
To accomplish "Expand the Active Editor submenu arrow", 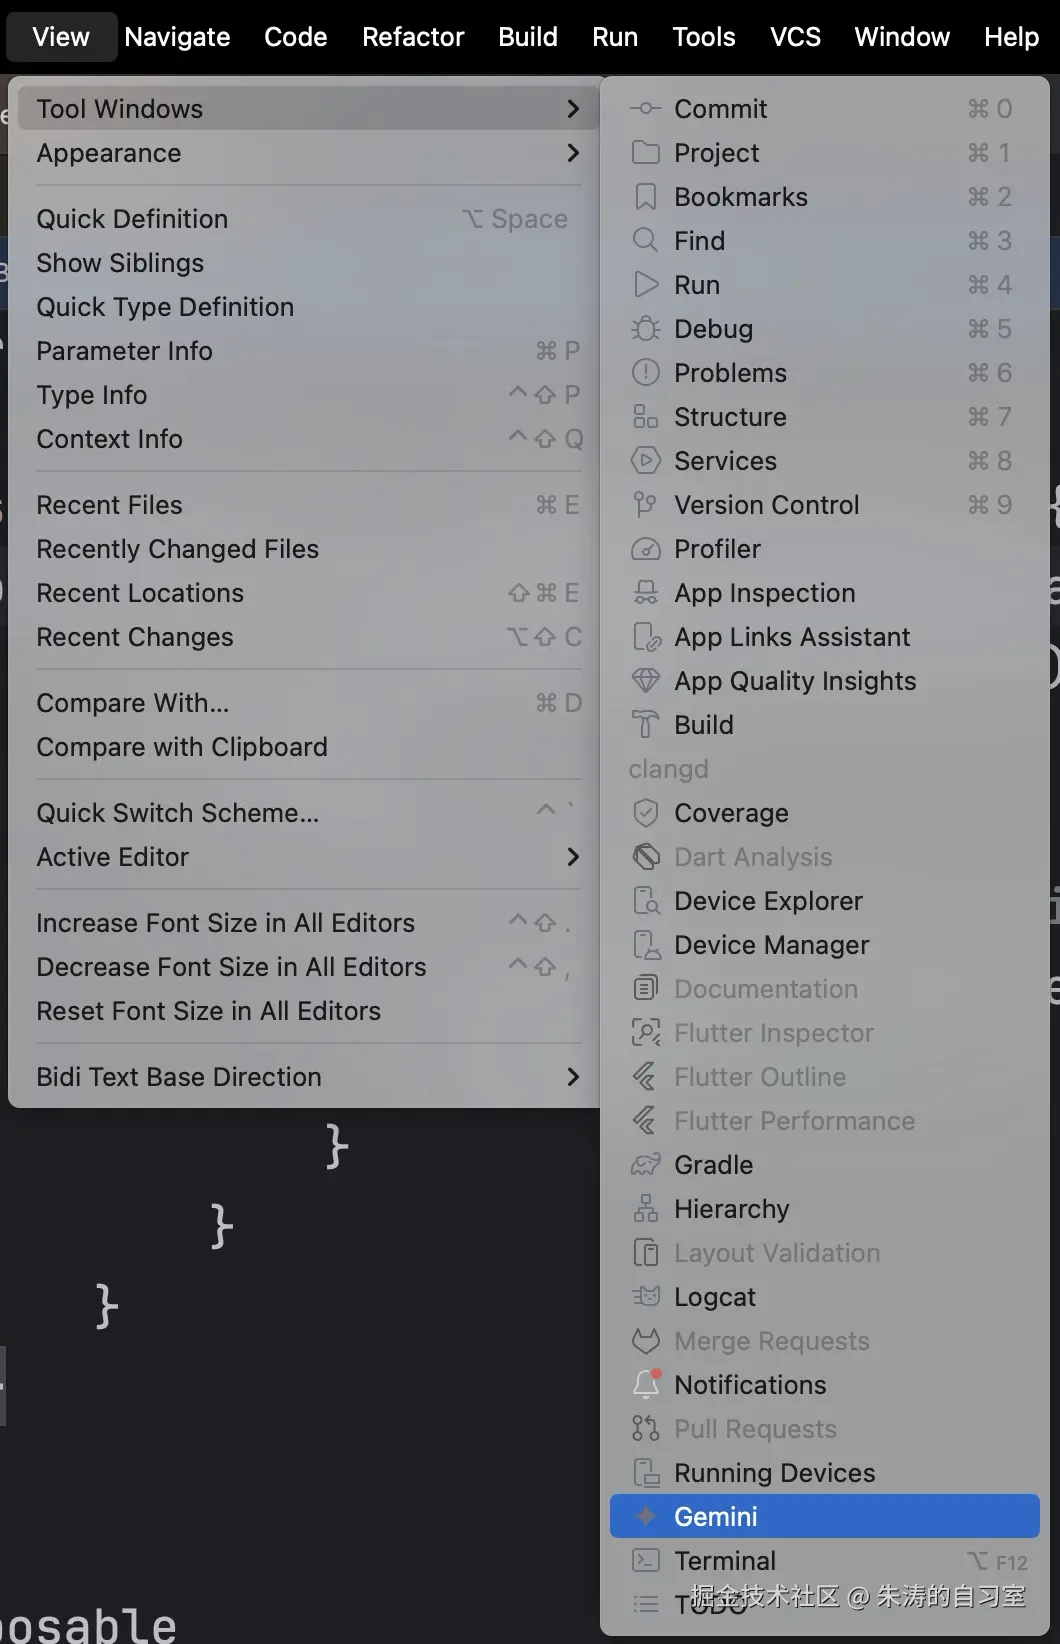I will tap(573, 857).
